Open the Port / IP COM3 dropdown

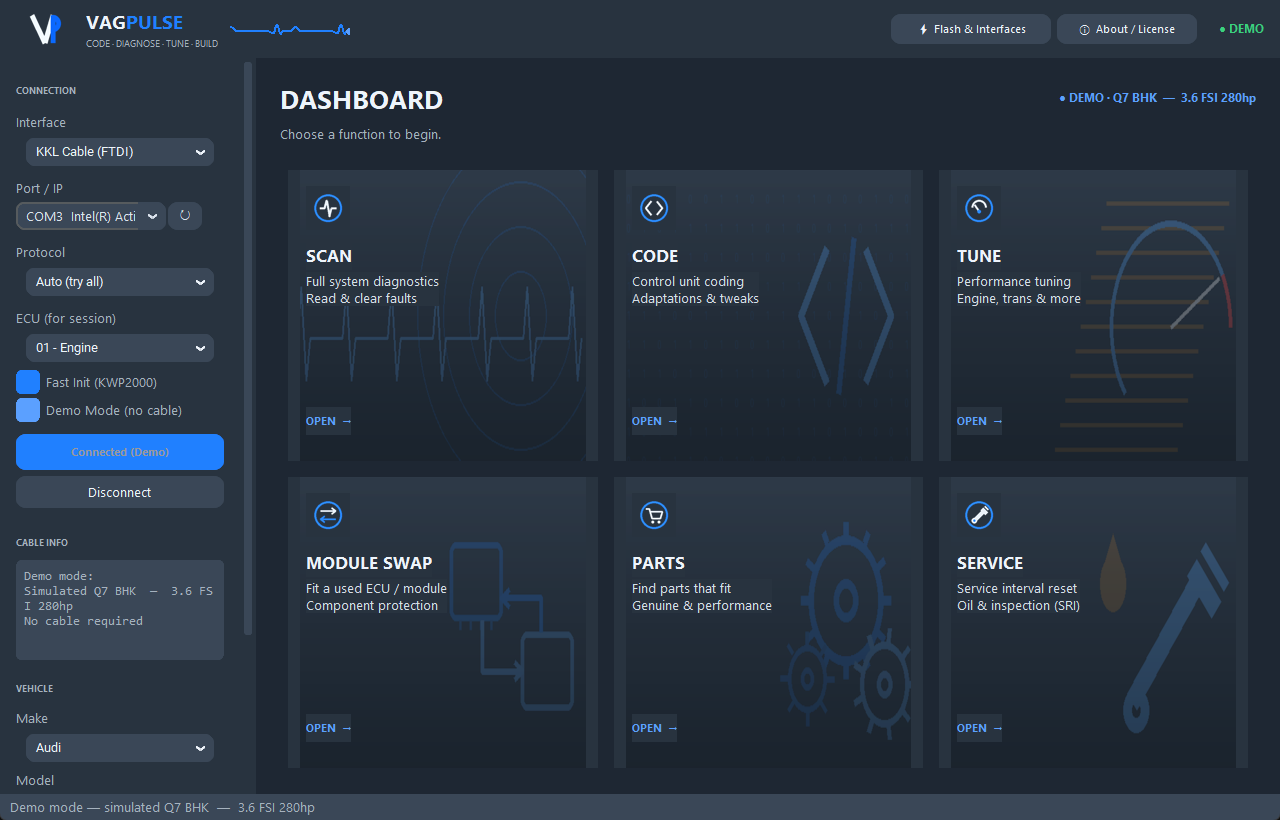91,216
